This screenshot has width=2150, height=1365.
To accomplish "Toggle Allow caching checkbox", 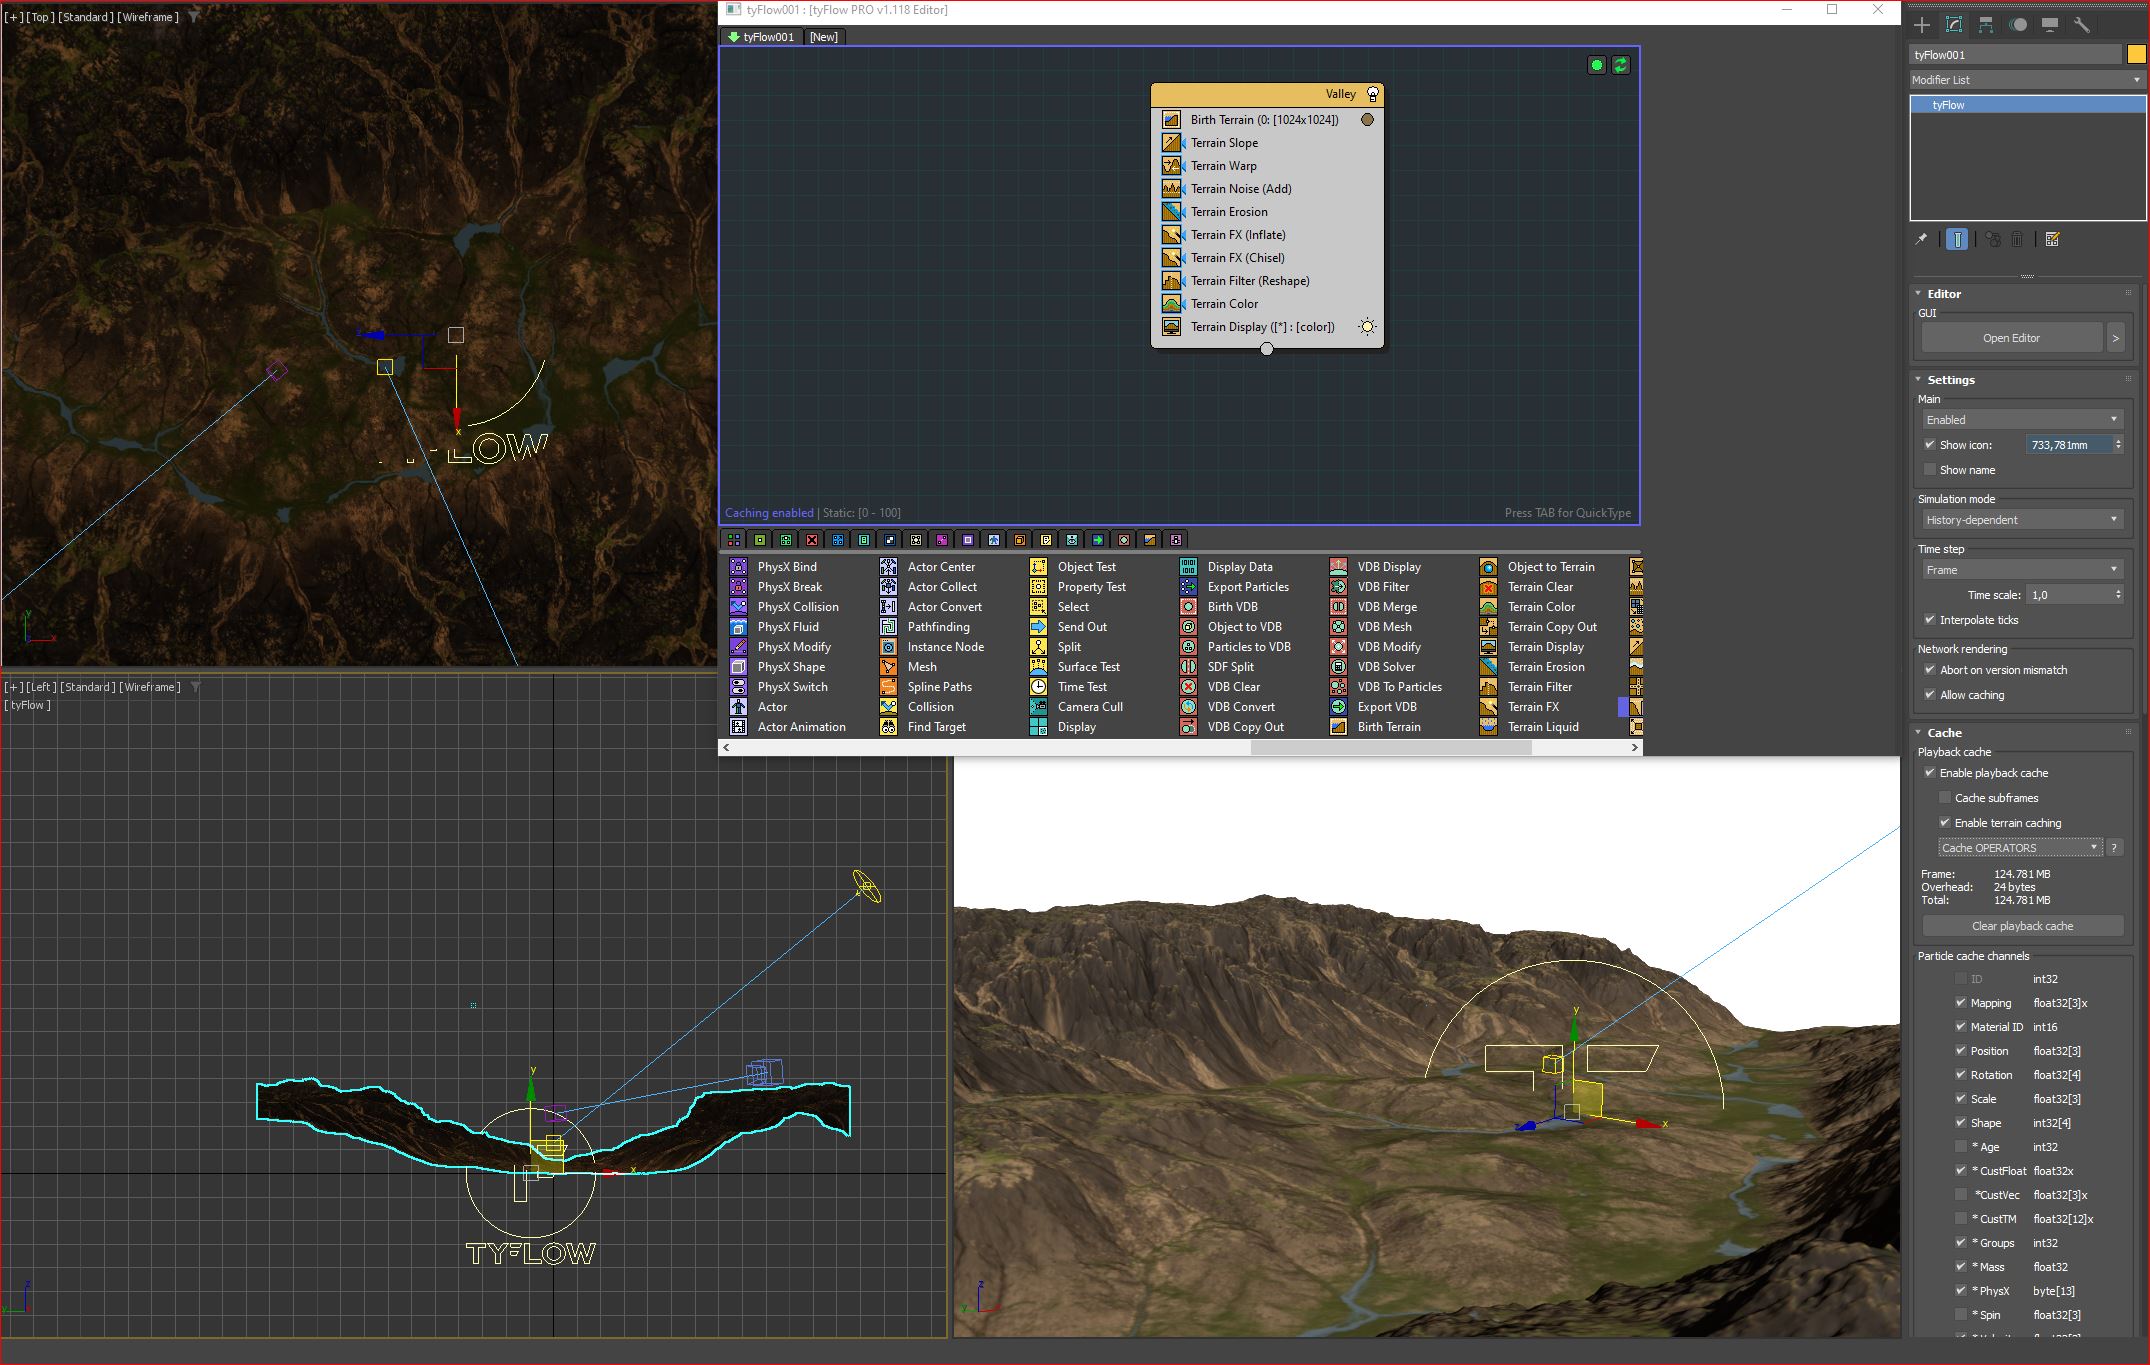I will (1930, 695).
